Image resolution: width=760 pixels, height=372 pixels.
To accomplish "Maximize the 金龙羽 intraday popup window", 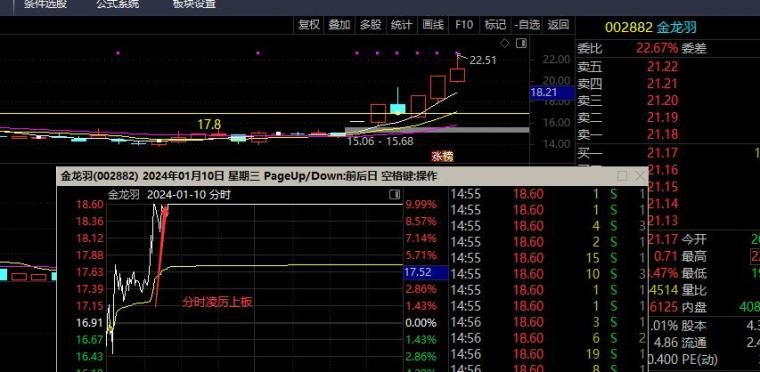I will point(622,176).
